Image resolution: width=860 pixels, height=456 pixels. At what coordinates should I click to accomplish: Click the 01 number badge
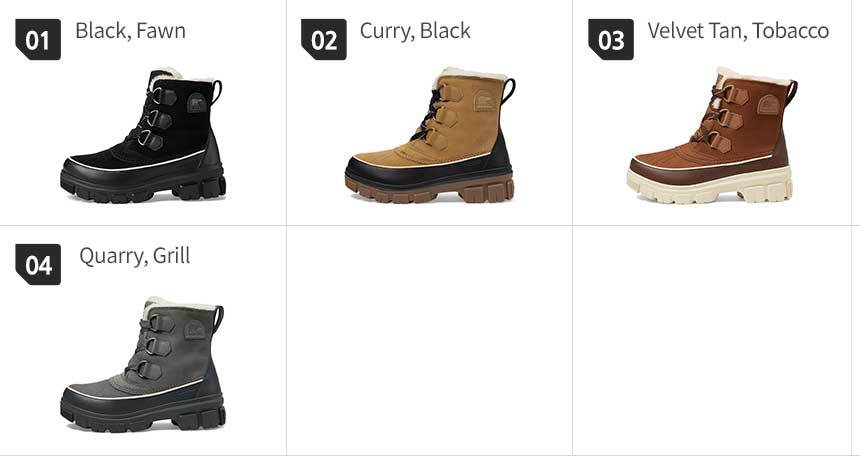(x=38, y=40)
